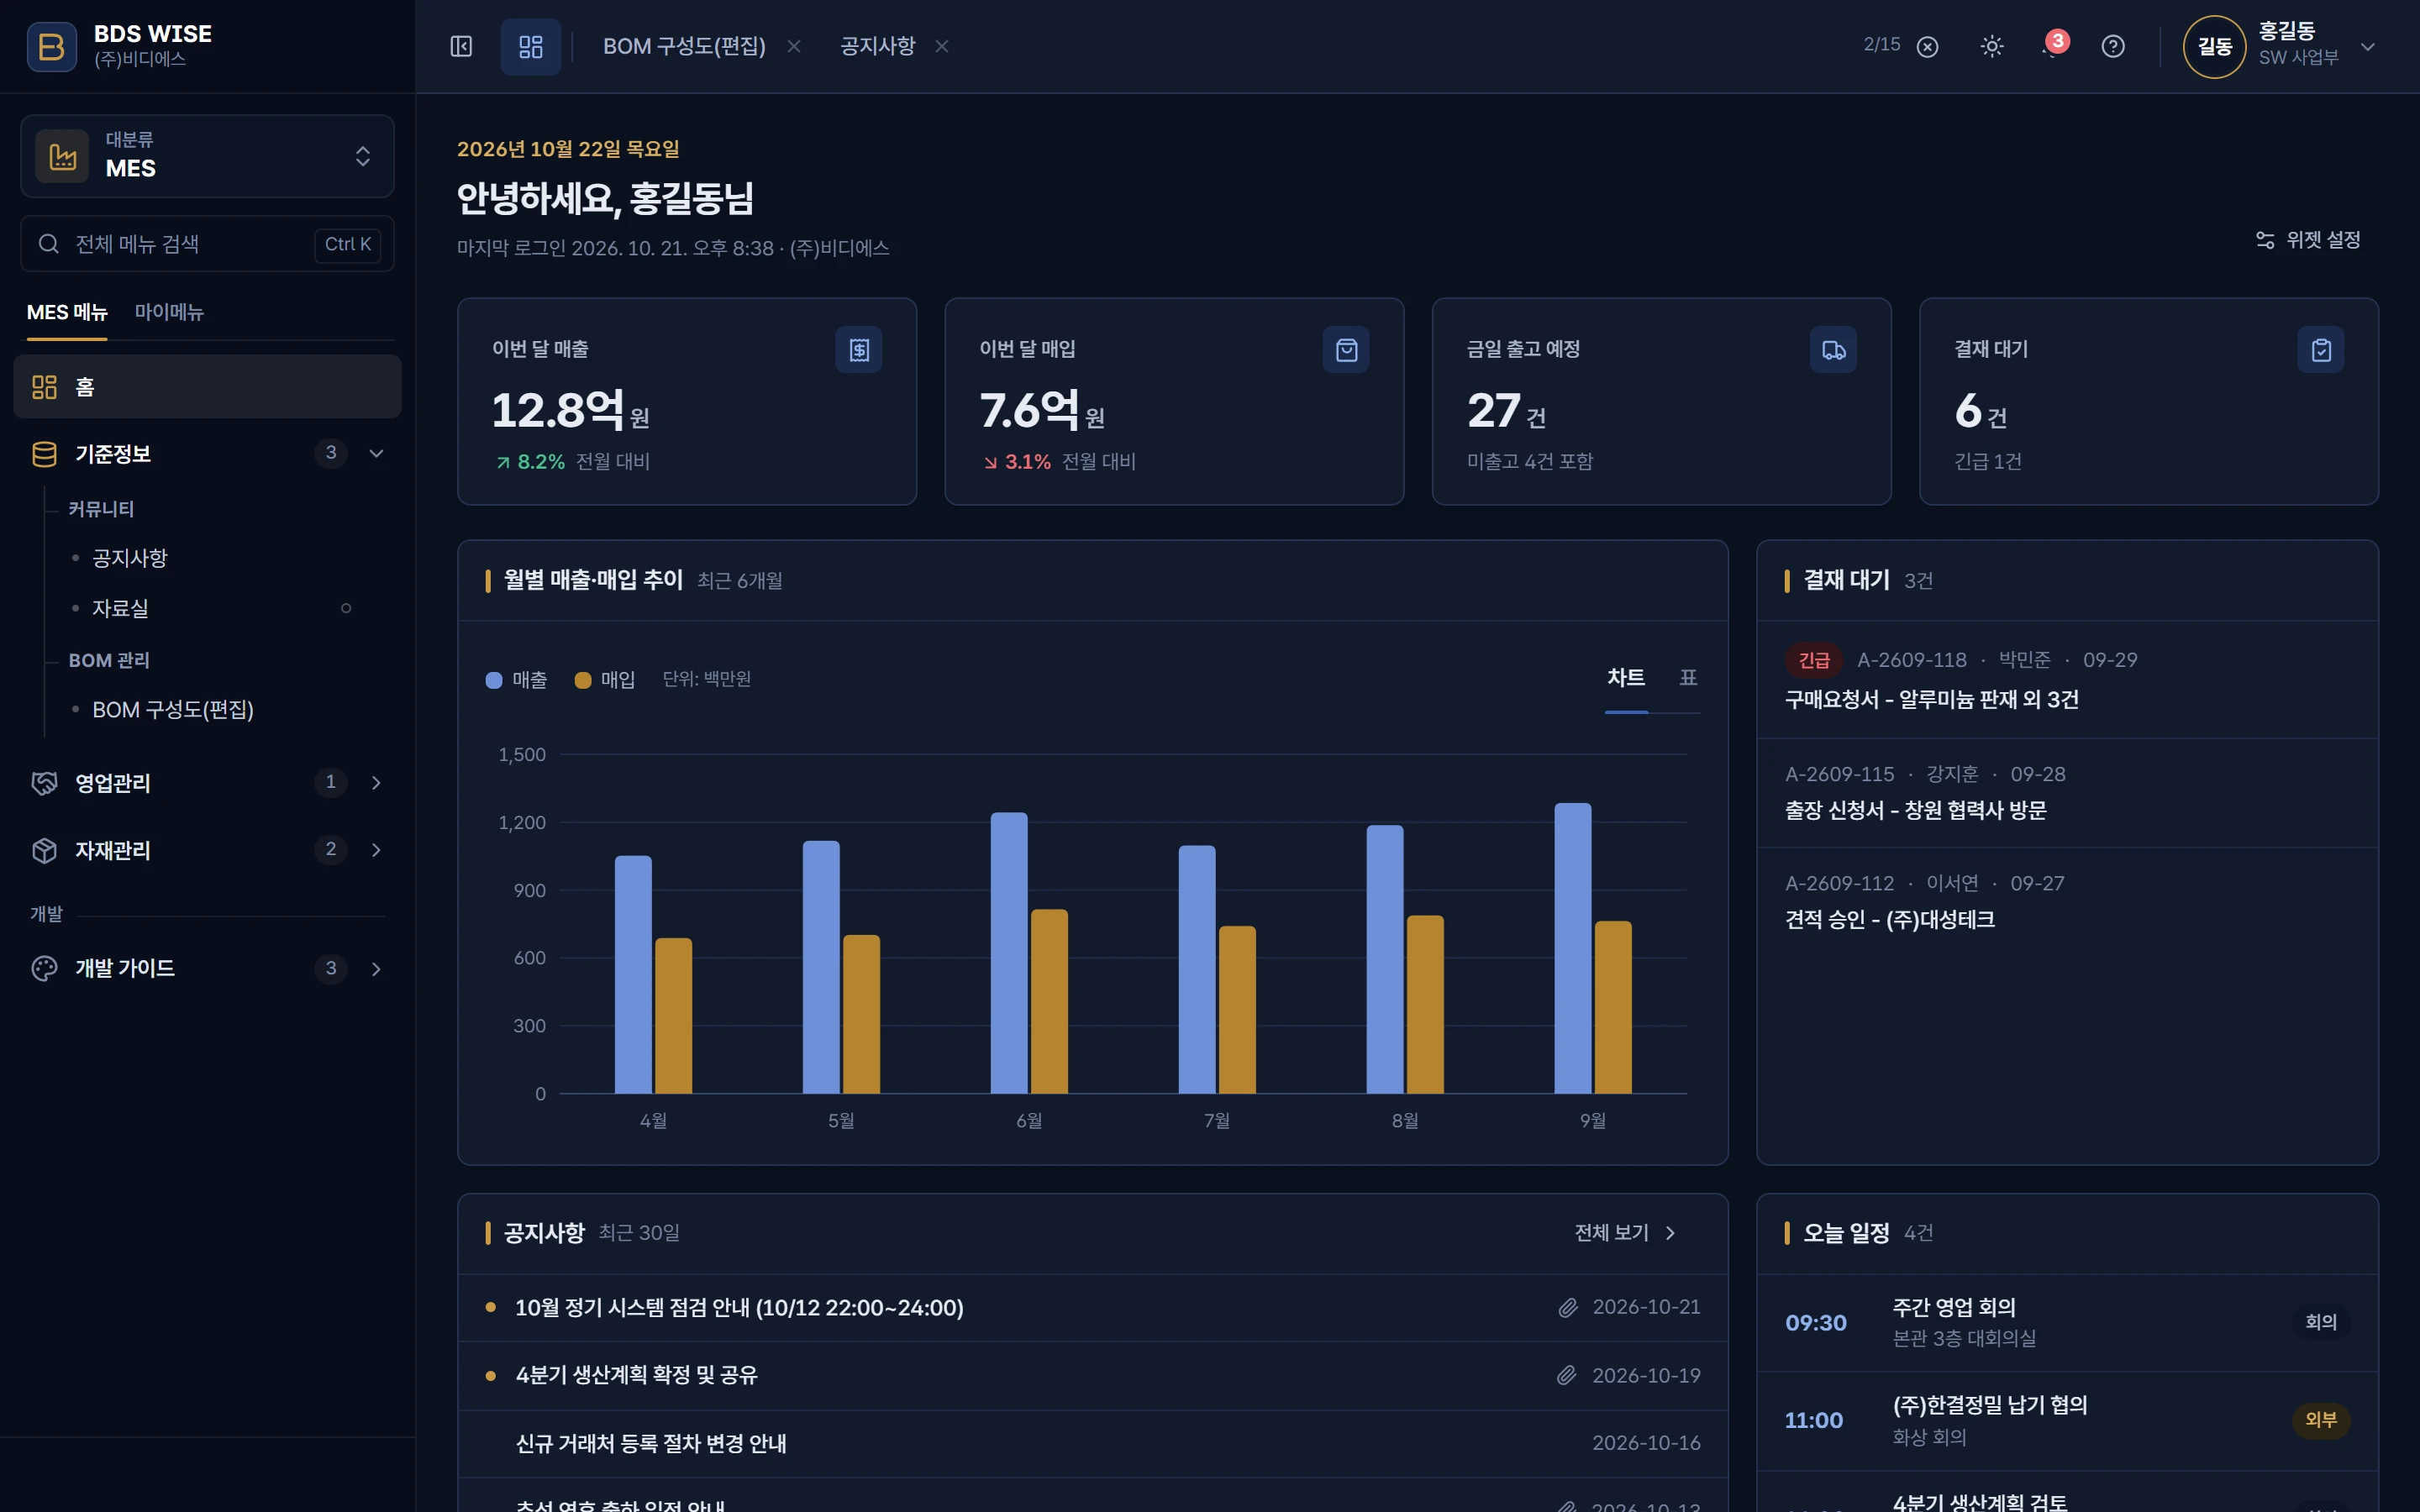Image resolution: width=2420 pixels, height=1512 pixels.
Task: Click the 금일 출고 예정 truck icon
Action: [x=1833, y=350]
